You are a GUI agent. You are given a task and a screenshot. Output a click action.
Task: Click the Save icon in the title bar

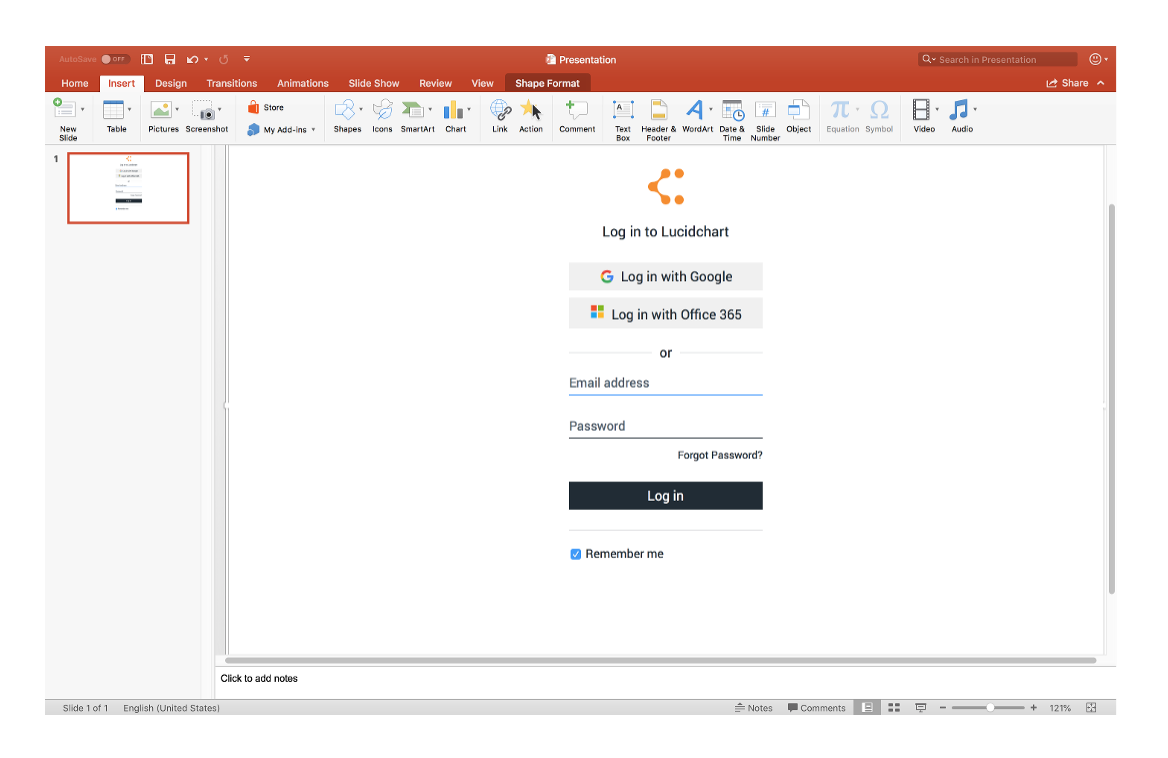170,59
